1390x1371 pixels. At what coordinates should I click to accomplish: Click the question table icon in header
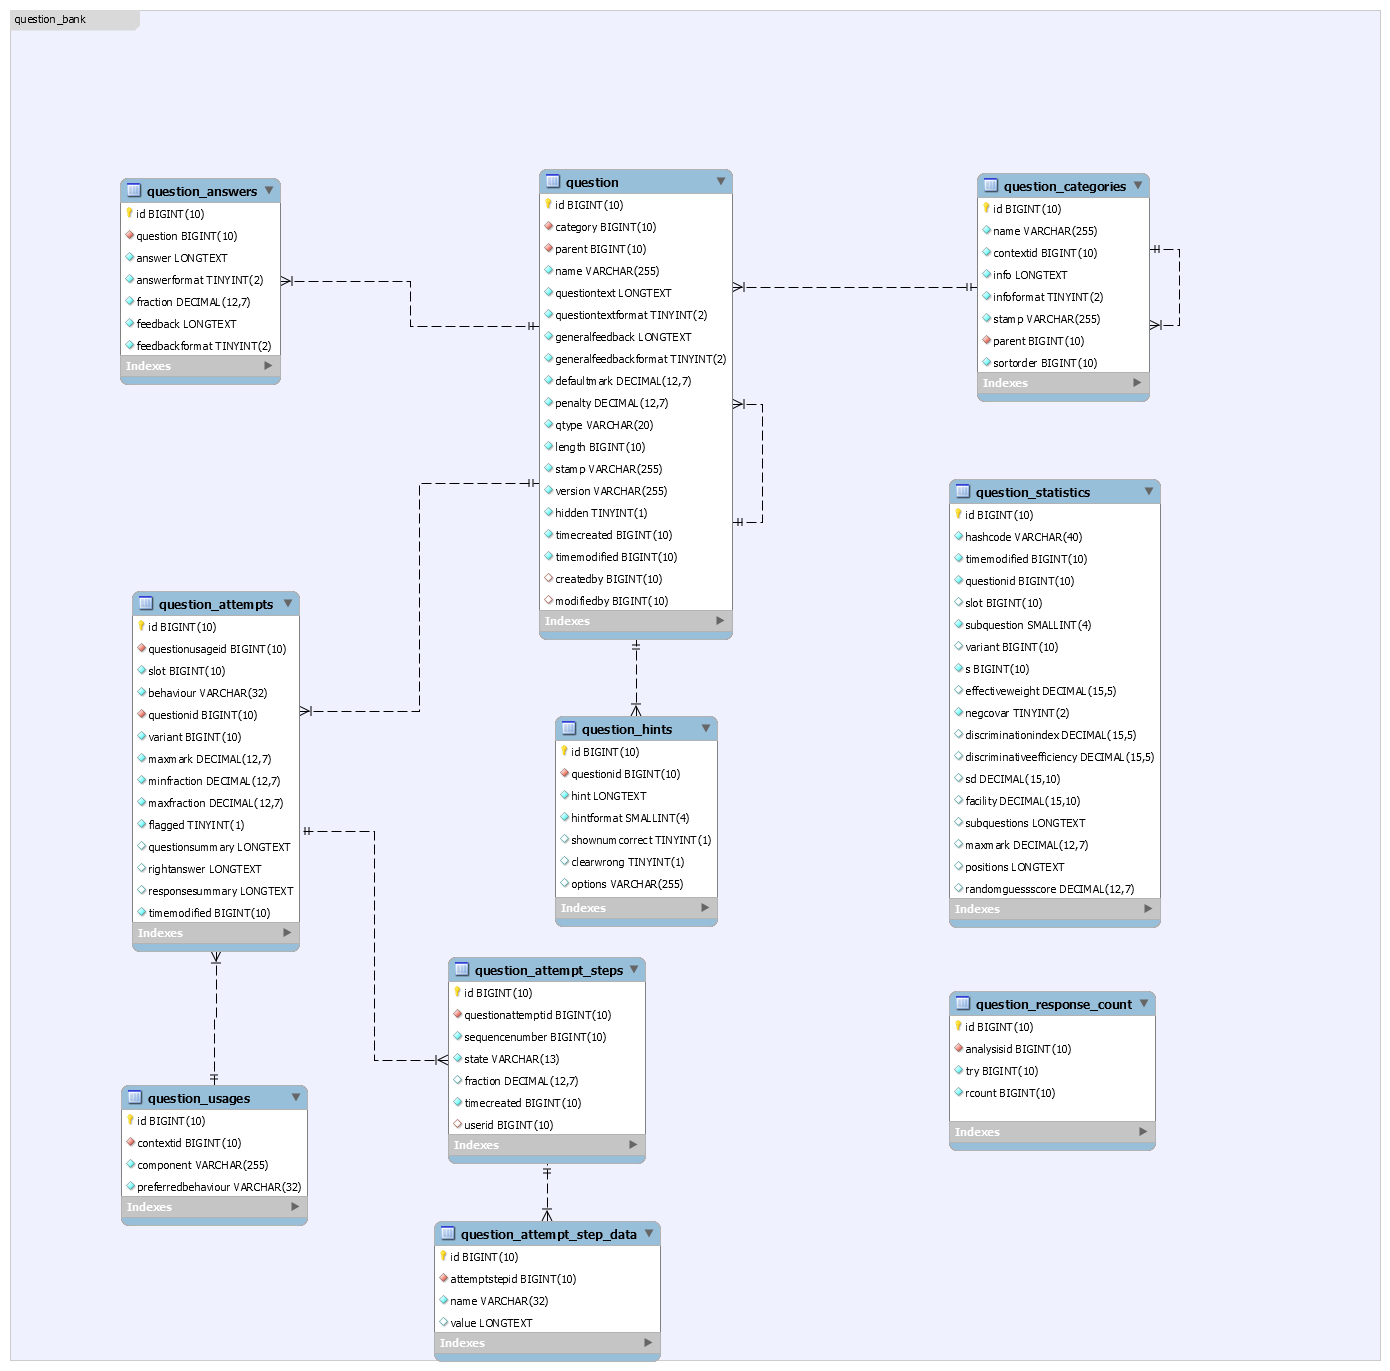(553, 182)
